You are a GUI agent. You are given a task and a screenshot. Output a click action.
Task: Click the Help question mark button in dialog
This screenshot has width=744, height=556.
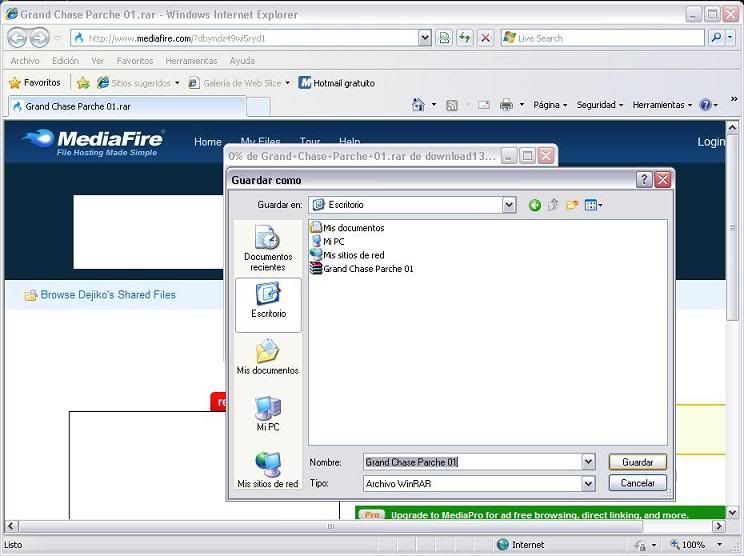[x=644, y=180]
